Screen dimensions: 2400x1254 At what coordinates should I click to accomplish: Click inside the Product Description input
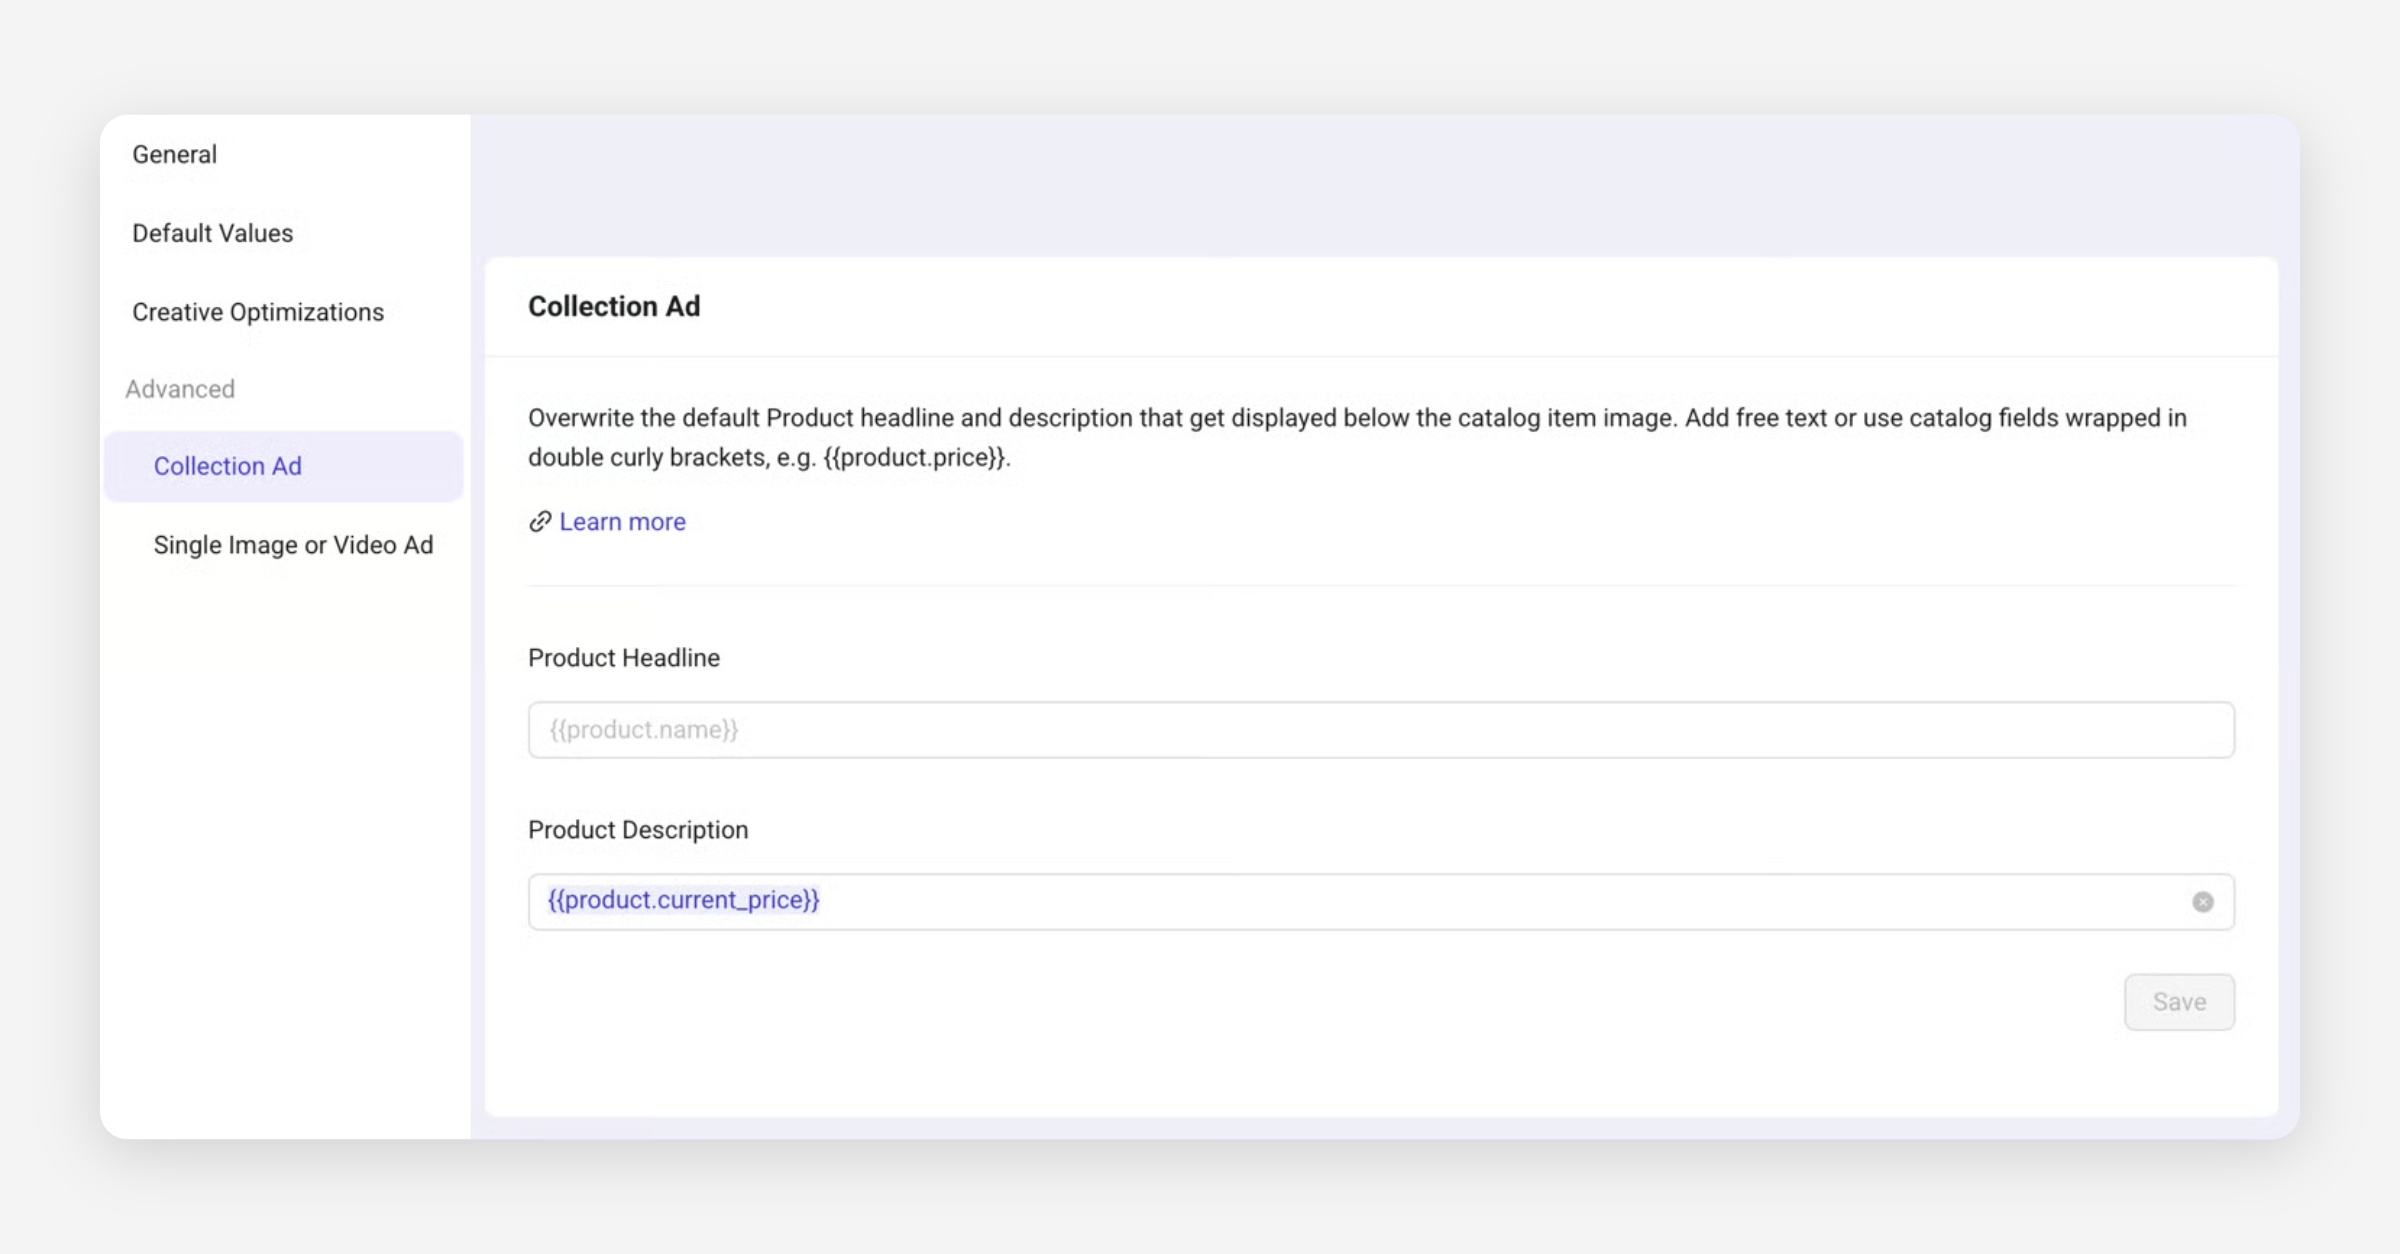pos(1400,902)
